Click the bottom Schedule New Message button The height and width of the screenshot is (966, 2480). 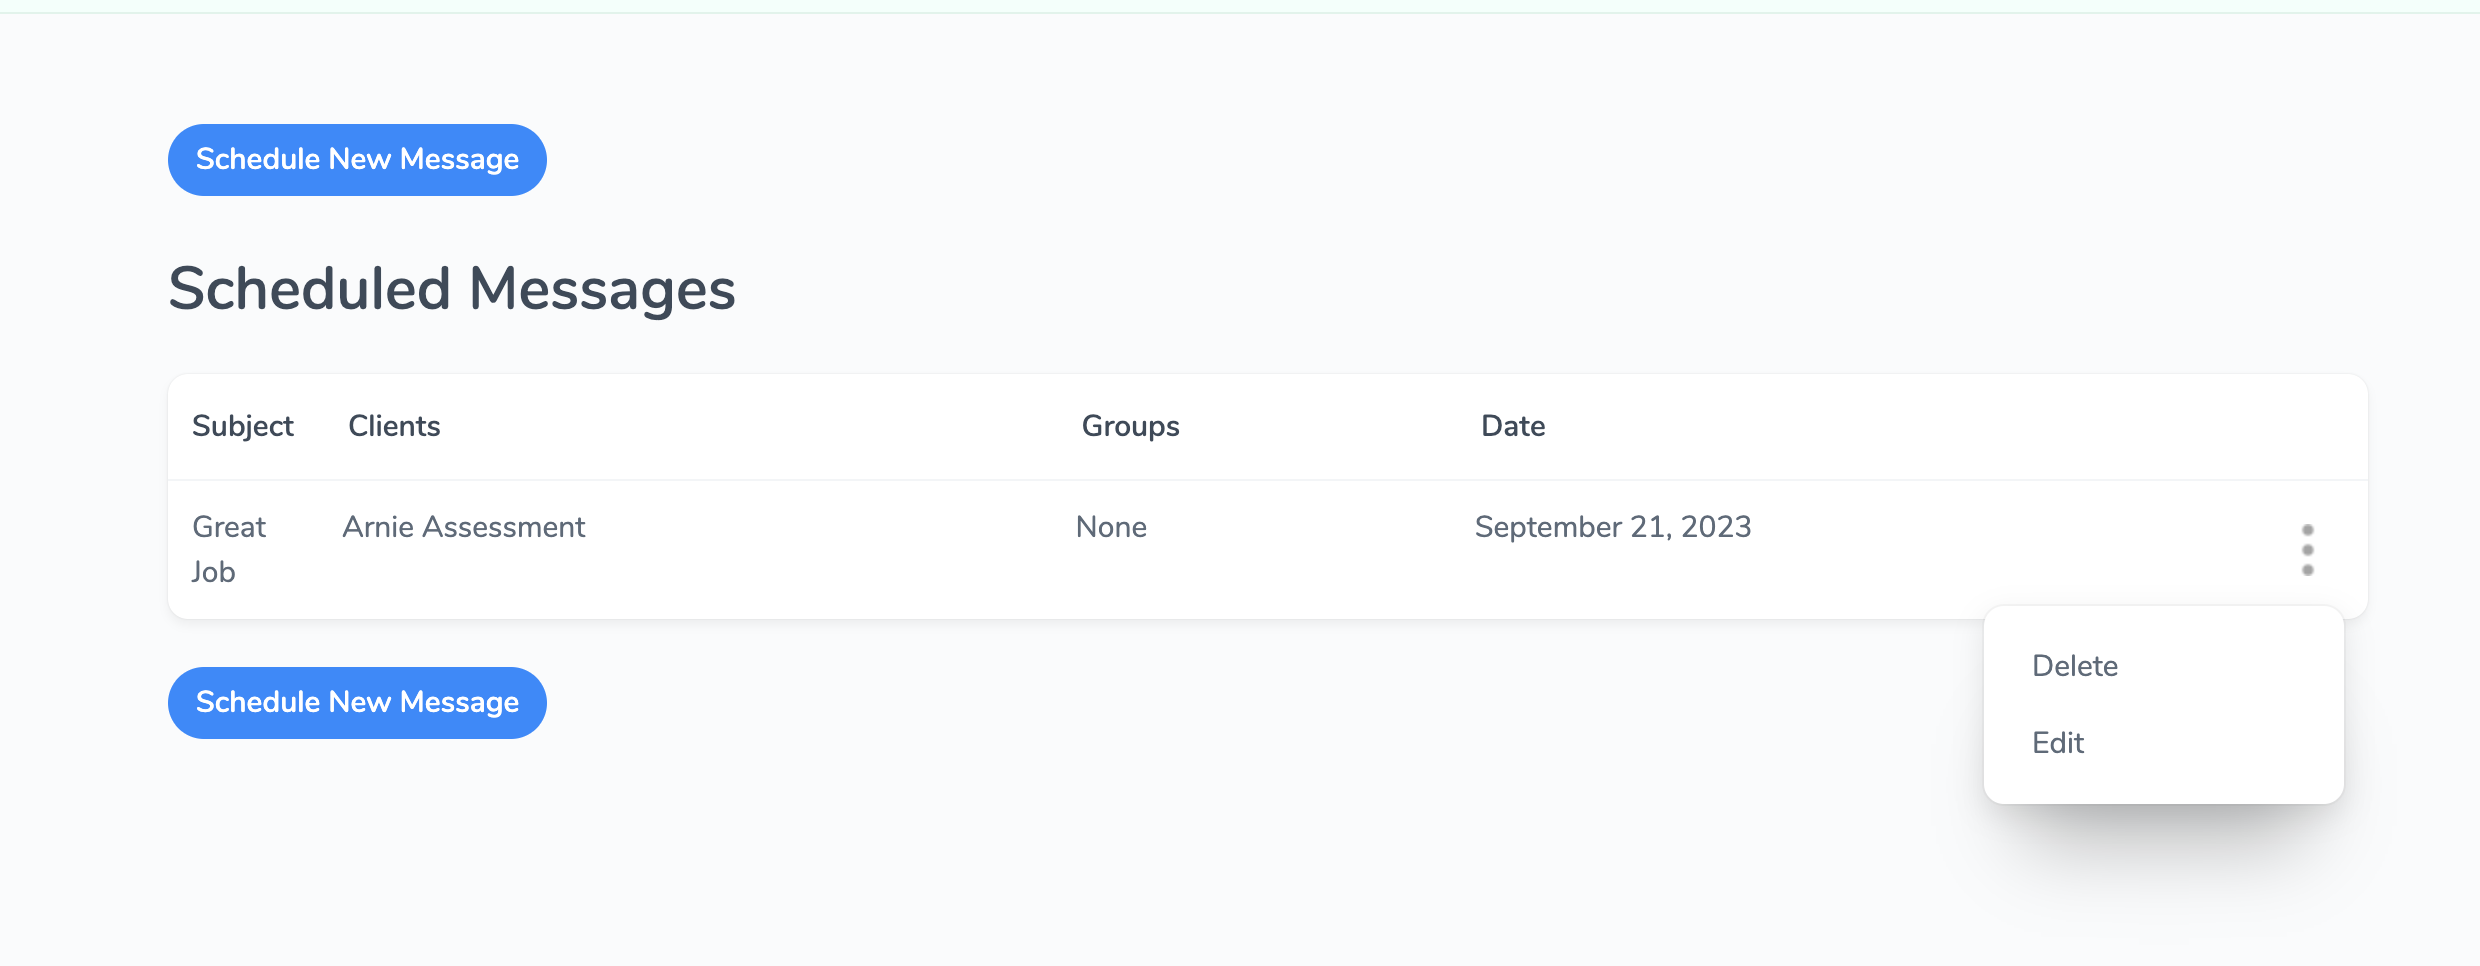click(x=357, y=703)
